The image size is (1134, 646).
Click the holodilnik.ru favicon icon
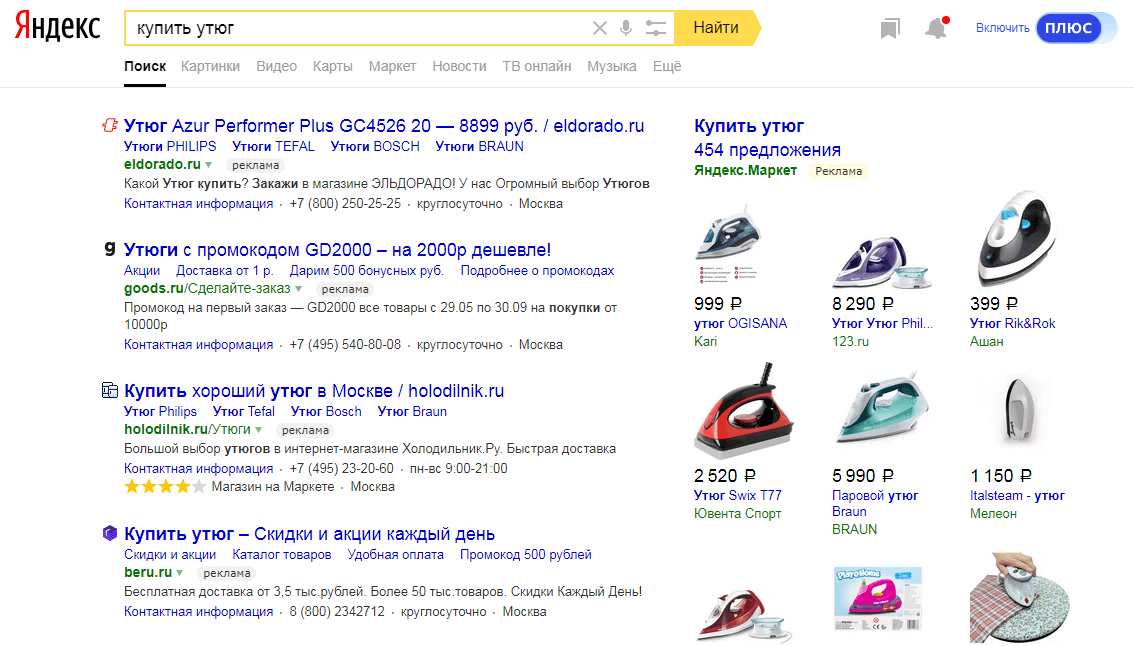coord(110,391)
